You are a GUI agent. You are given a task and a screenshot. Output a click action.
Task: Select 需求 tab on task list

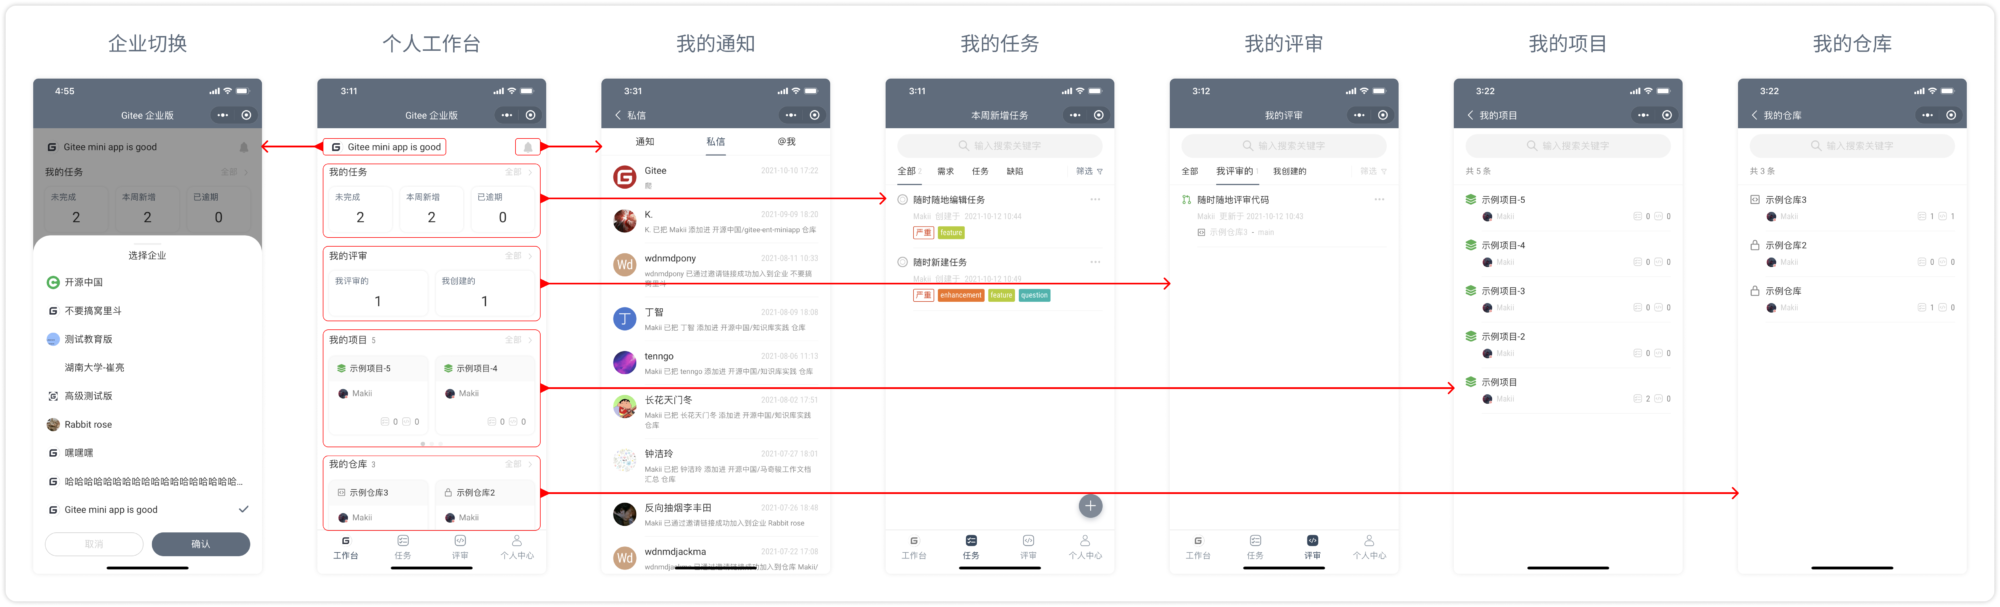coord(946,171)
